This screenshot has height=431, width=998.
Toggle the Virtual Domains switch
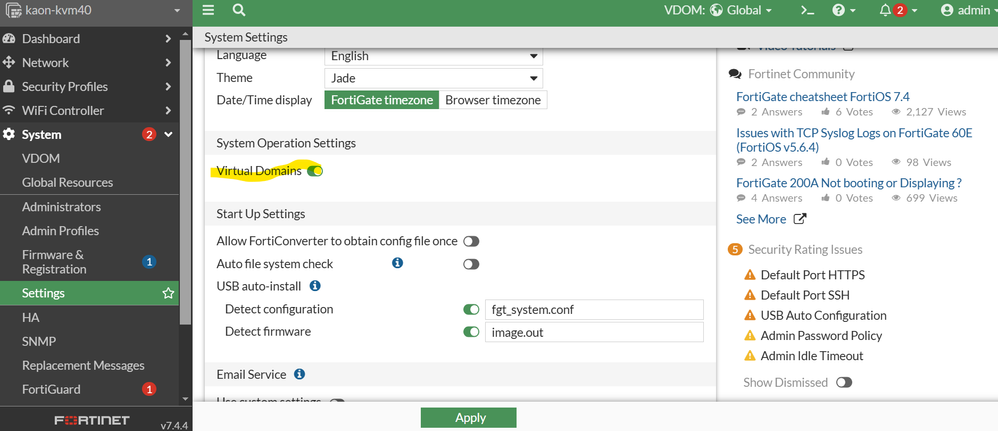tap(315, 171)
